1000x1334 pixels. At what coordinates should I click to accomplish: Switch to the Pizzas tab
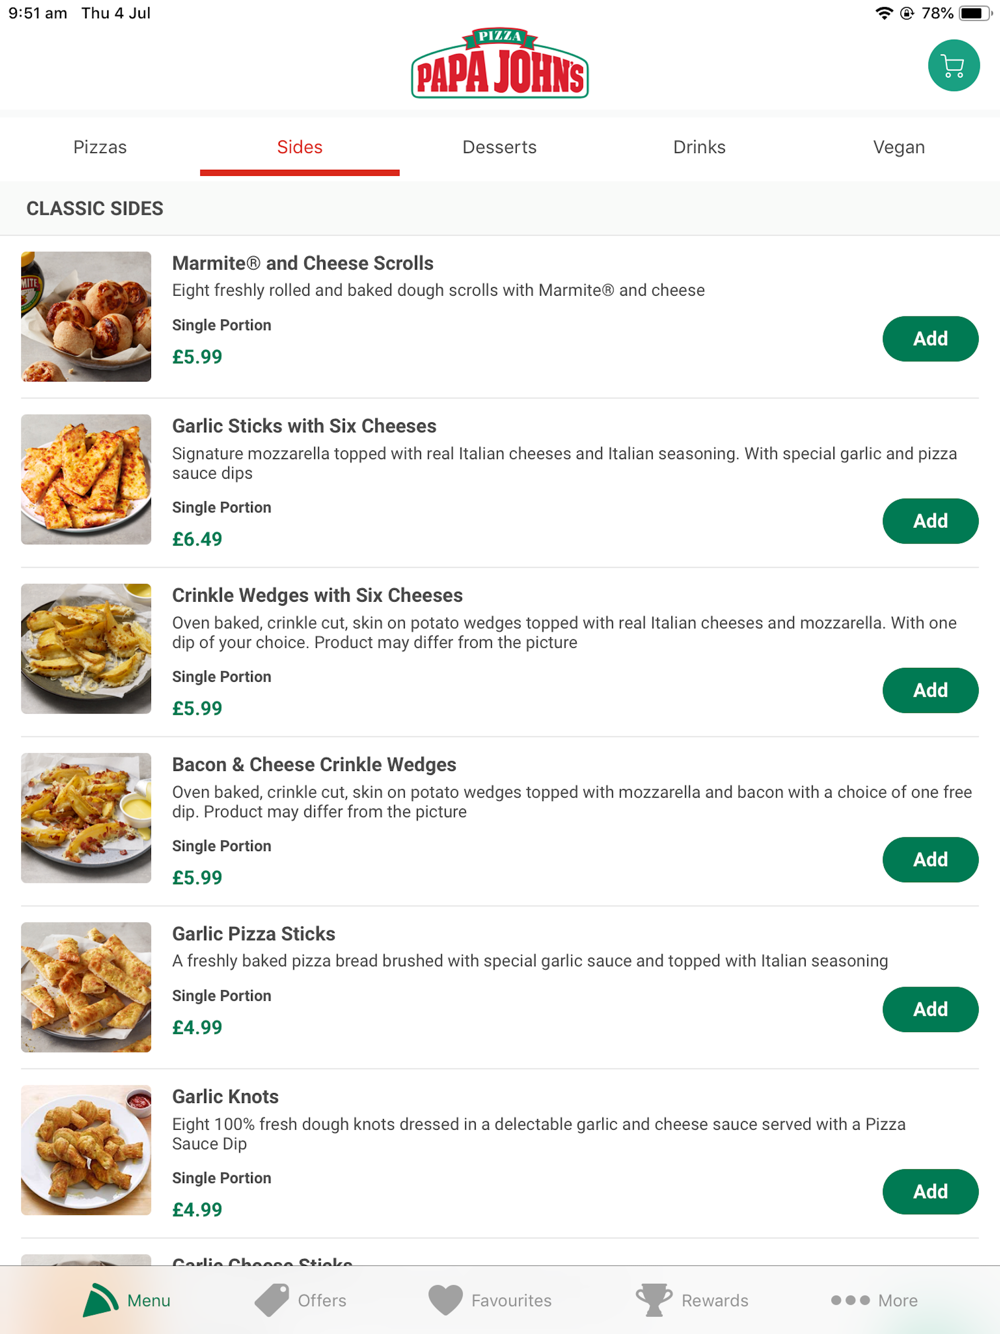tap(100, 147)
